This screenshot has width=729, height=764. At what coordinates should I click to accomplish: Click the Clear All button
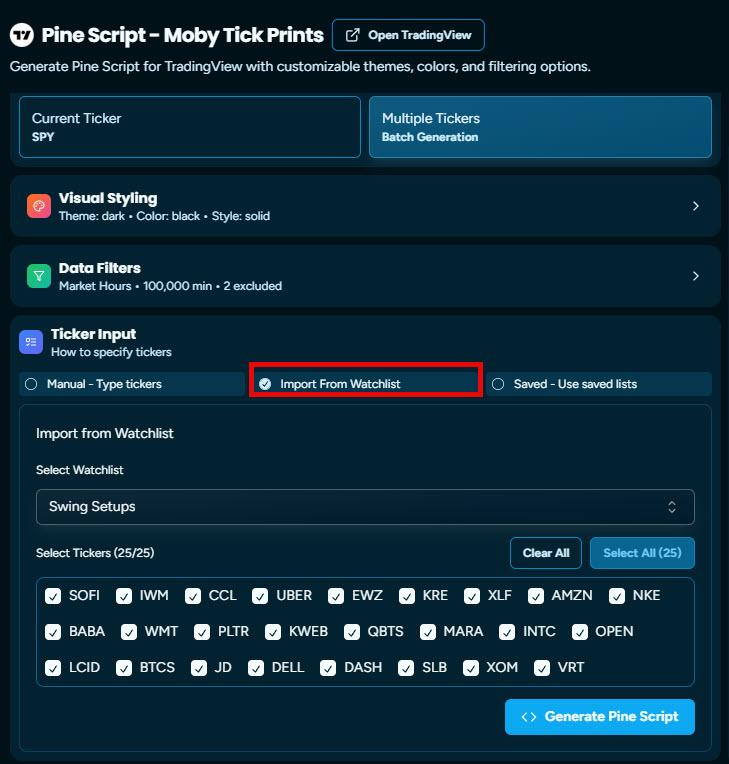(x=546, y=553)
